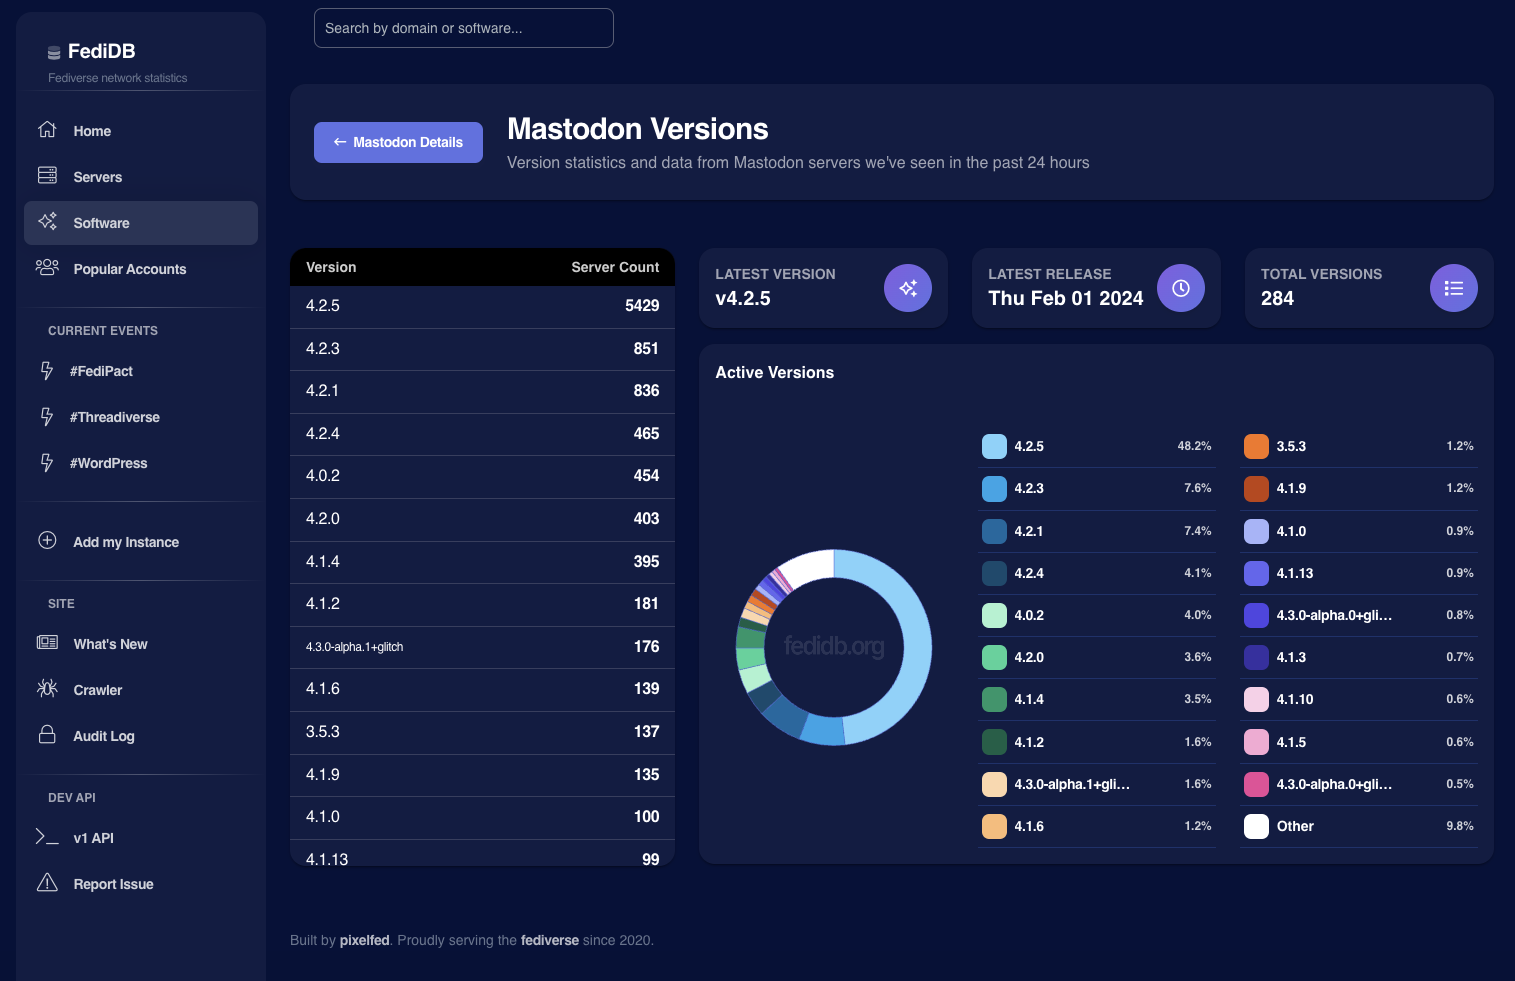Screen dimensions: 1515x981
Task: Open the #Threadiverse event link
Action: (x=141, y=417)
